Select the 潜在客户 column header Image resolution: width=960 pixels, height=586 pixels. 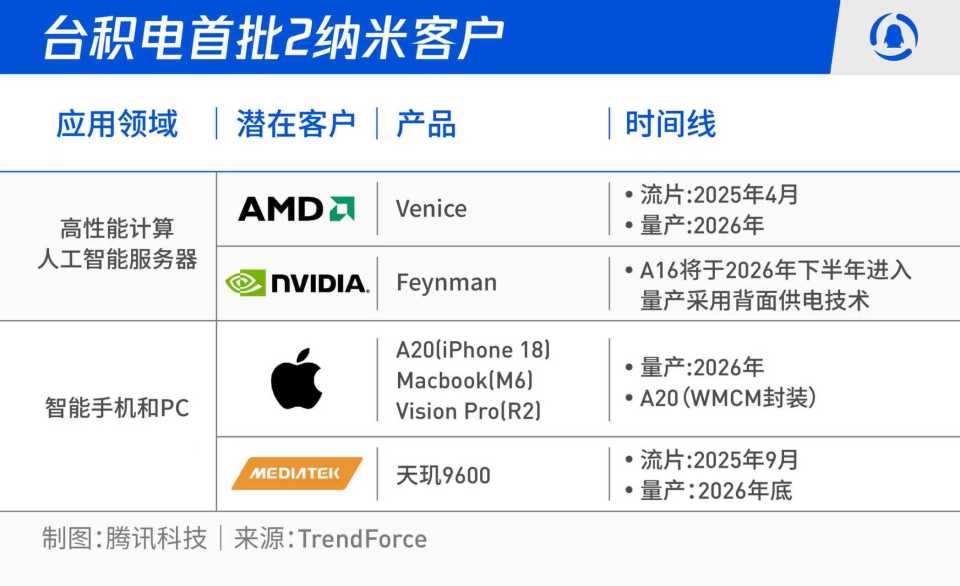(296, 124)
